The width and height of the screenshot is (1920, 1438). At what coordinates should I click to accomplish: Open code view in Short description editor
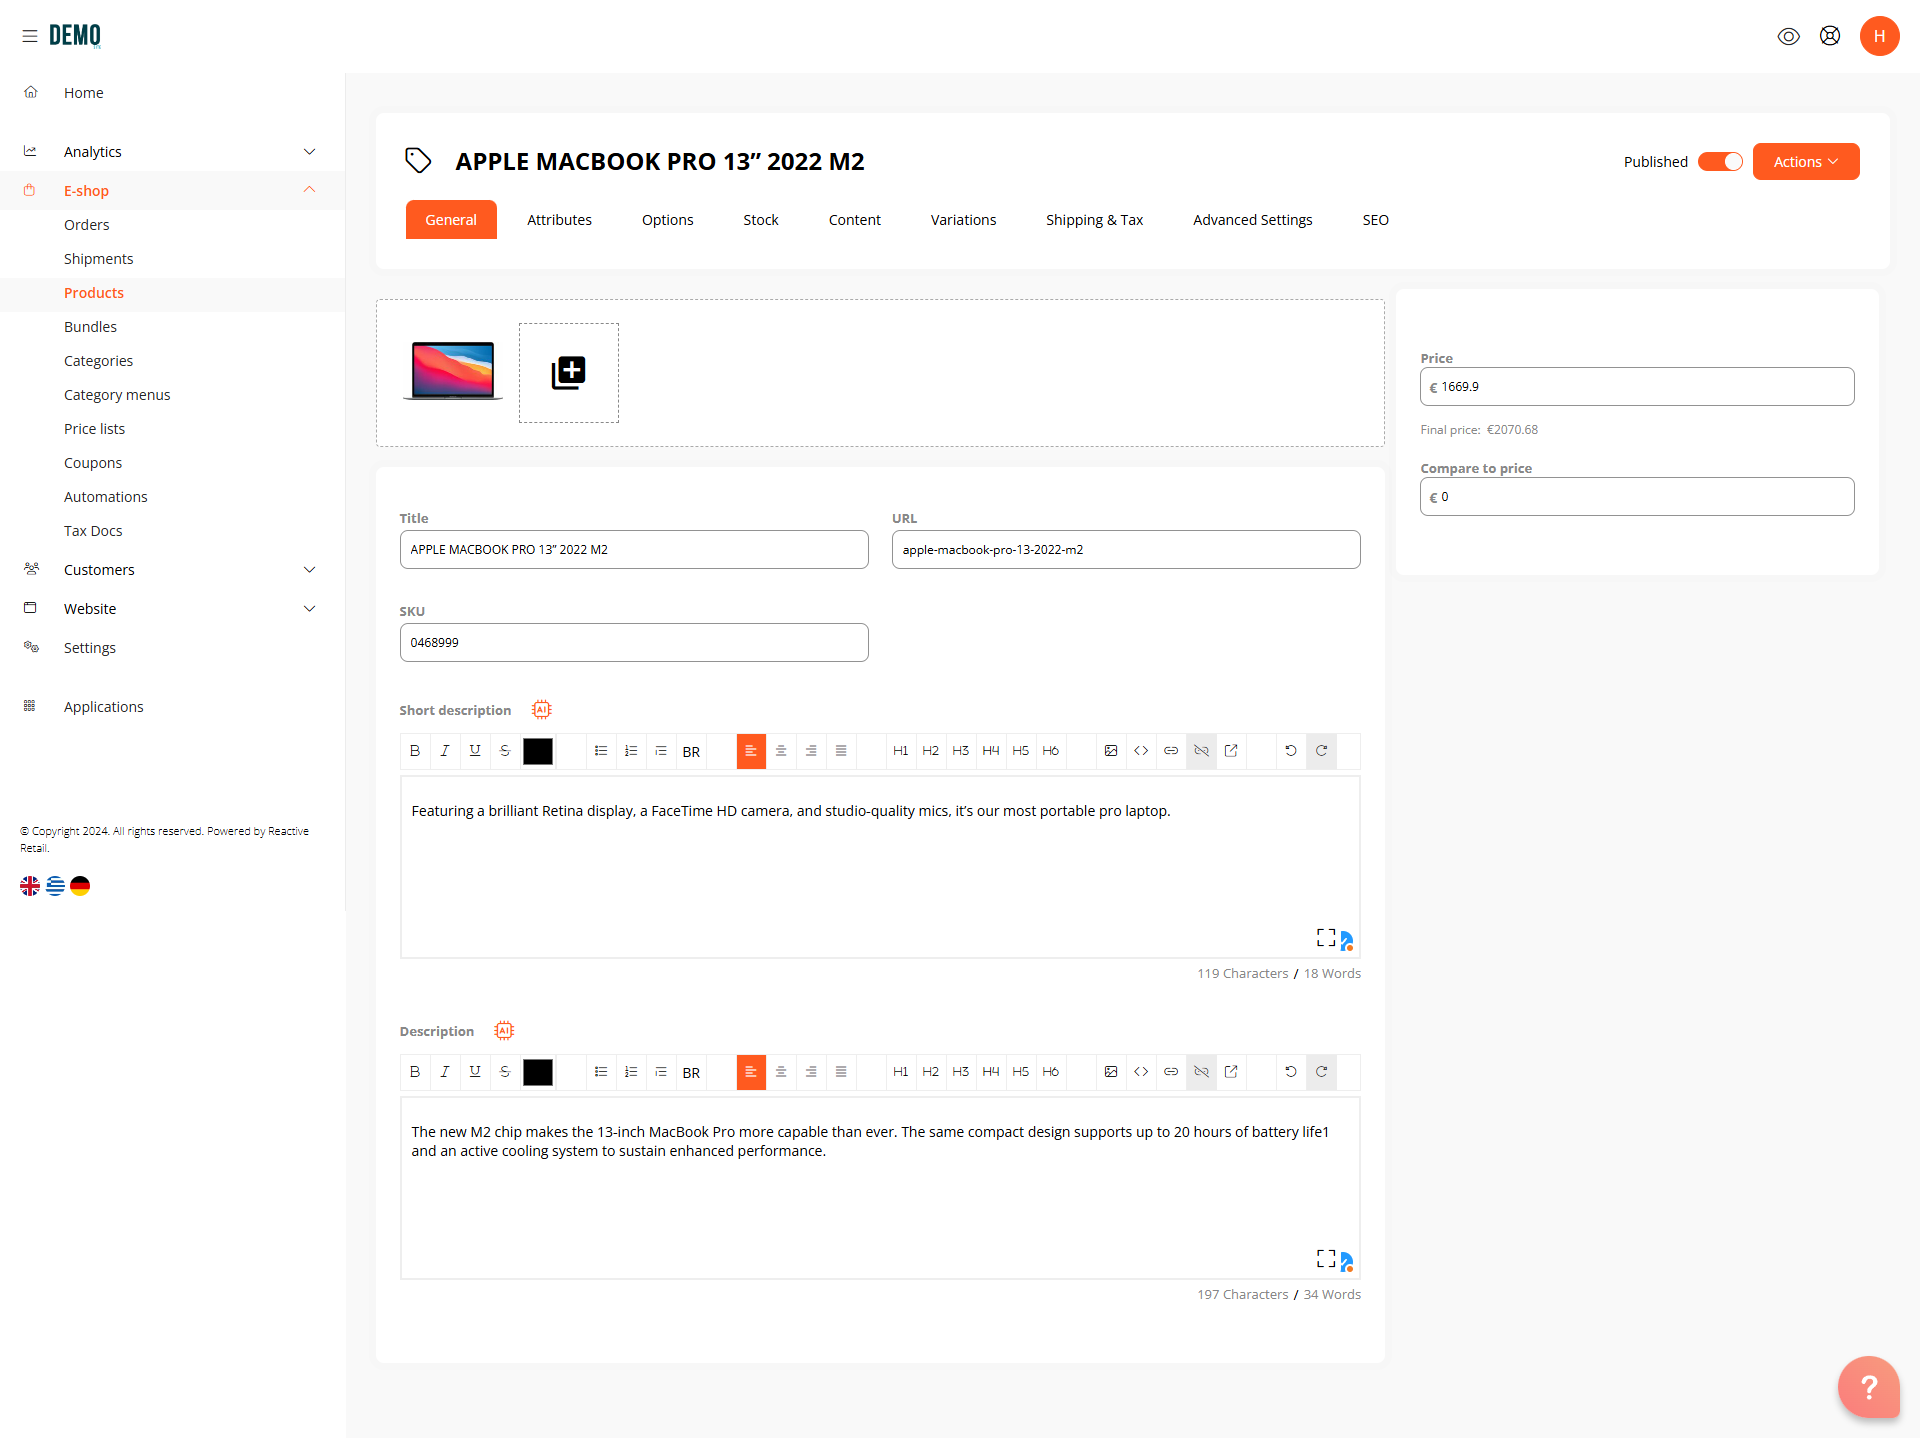1141,751
